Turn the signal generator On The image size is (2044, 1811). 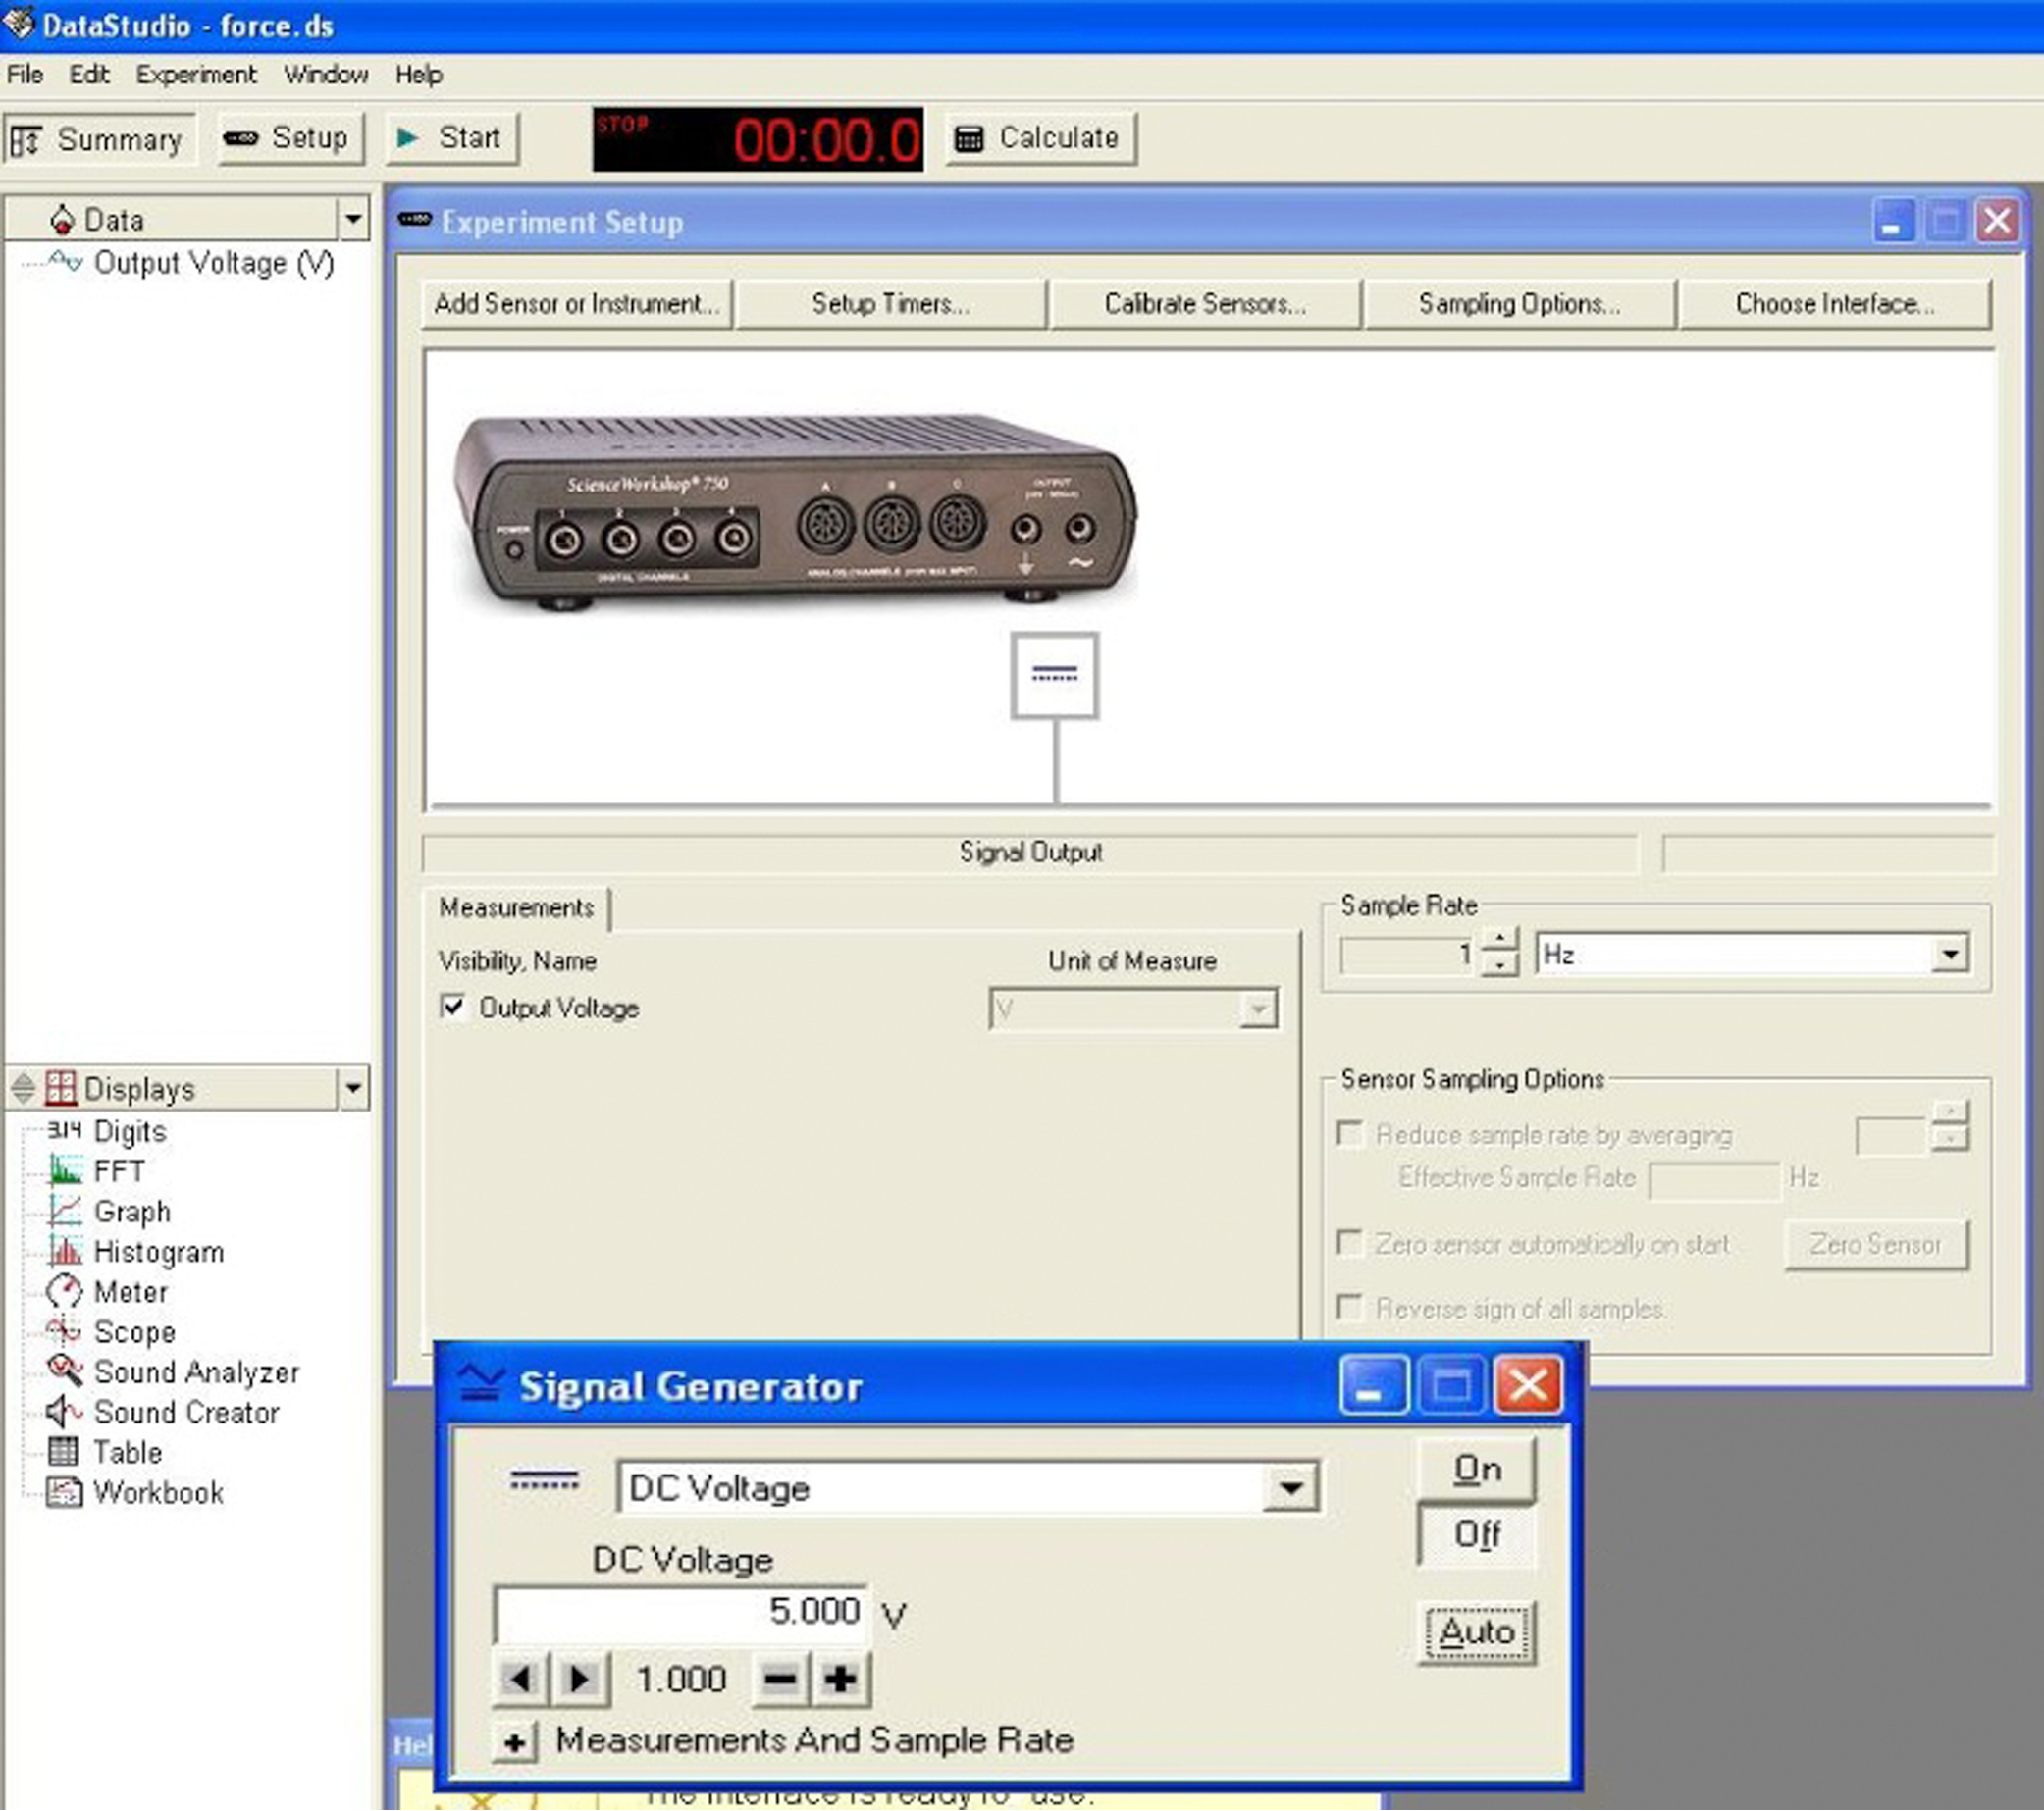pyautogui.click(x=1476, y=1469)
